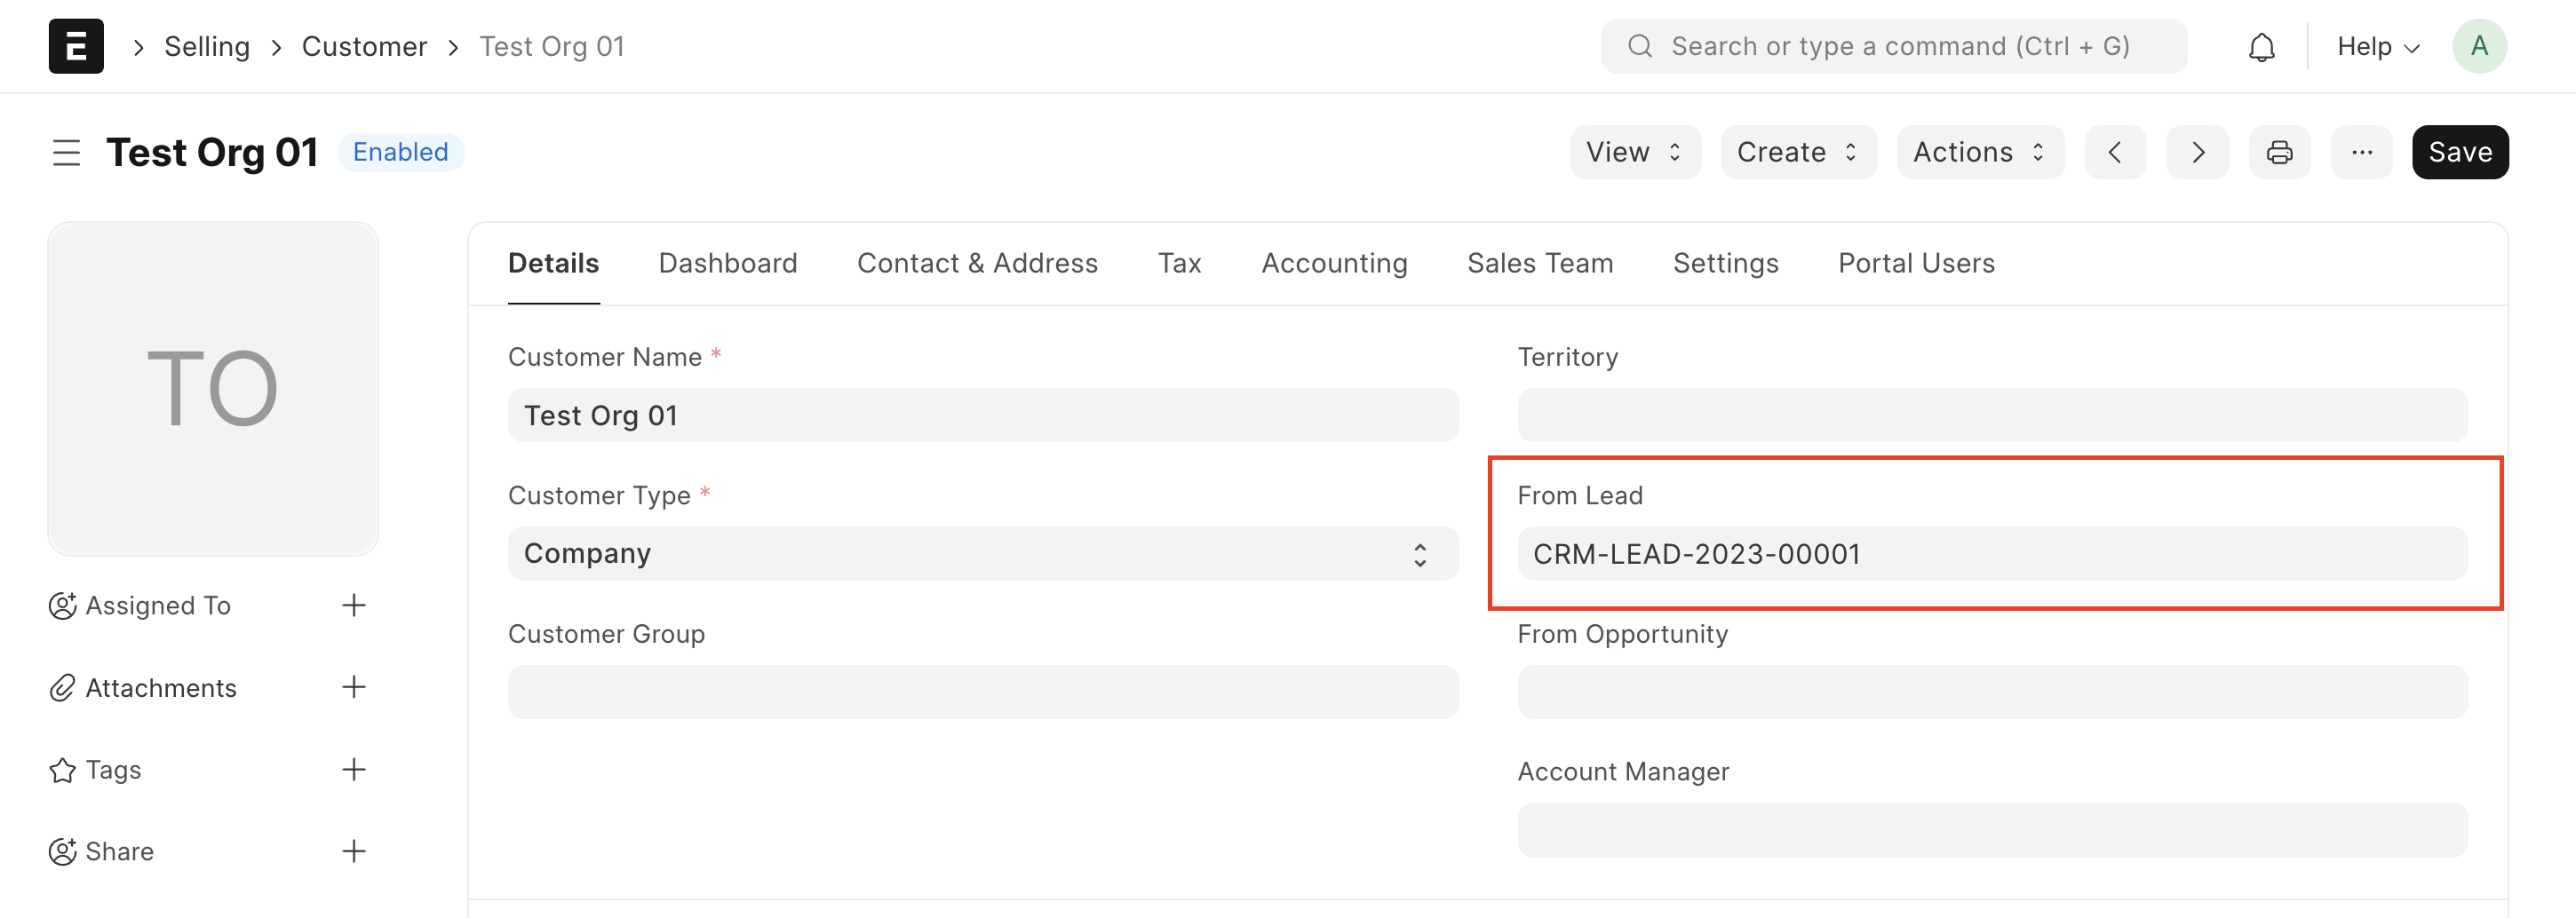The image size is (2576, 918).
Task: Click the Save button
Action: pos(2460,152)
